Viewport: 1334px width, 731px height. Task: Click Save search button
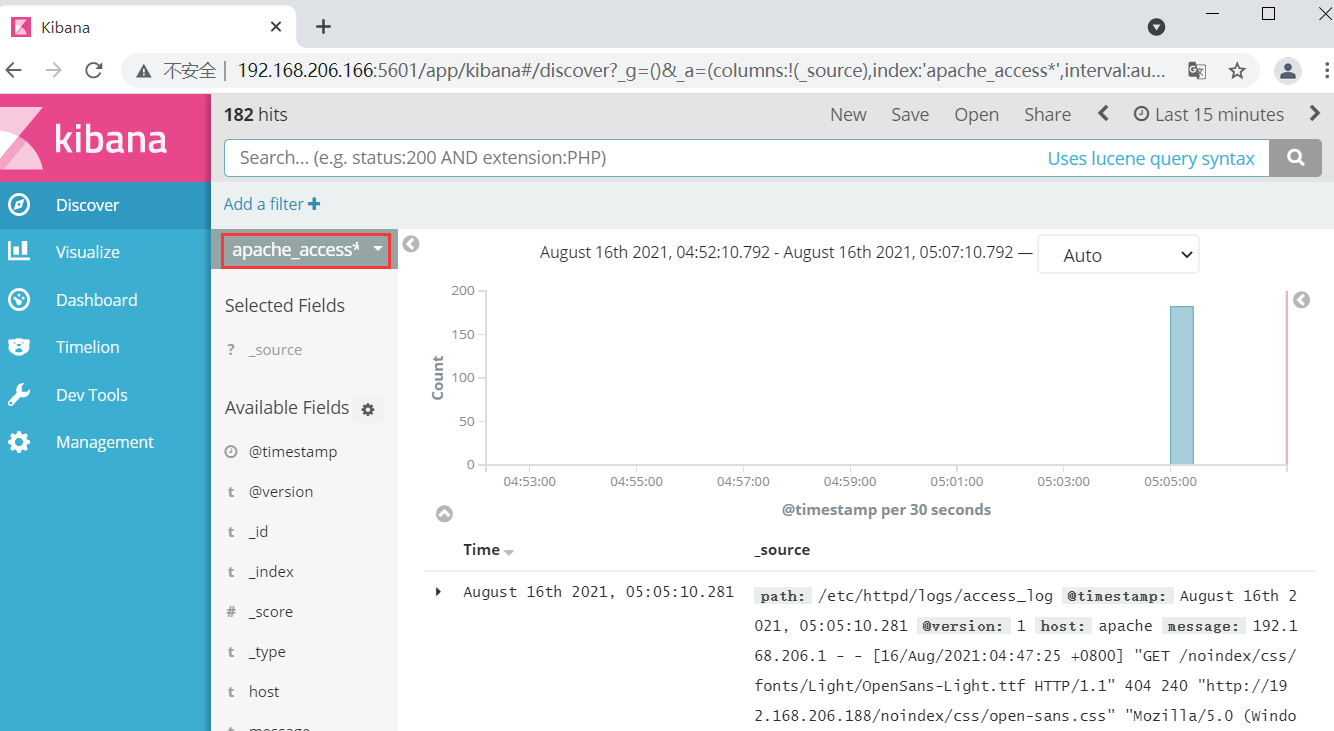(x=910, y=115)
